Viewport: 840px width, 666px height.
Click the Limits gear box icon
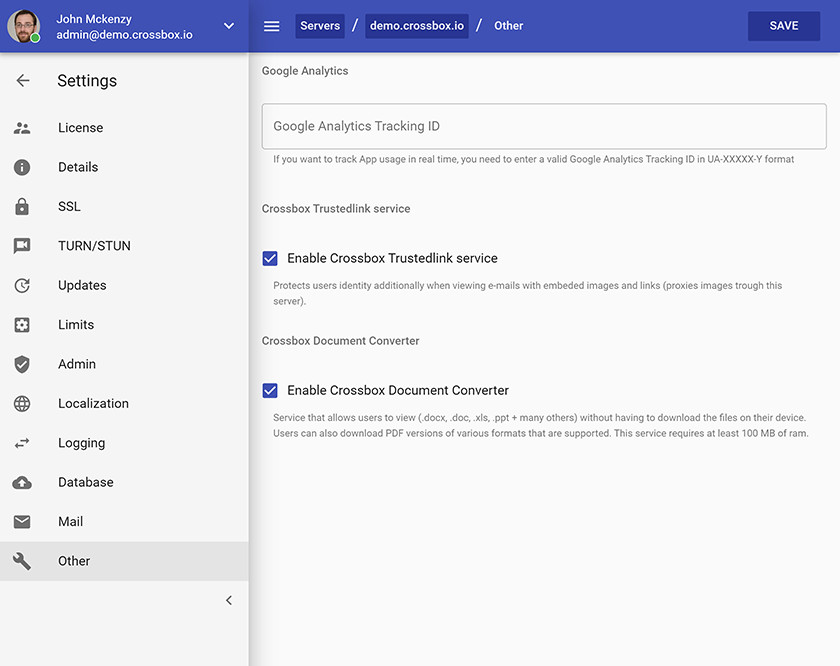point(22,325)
